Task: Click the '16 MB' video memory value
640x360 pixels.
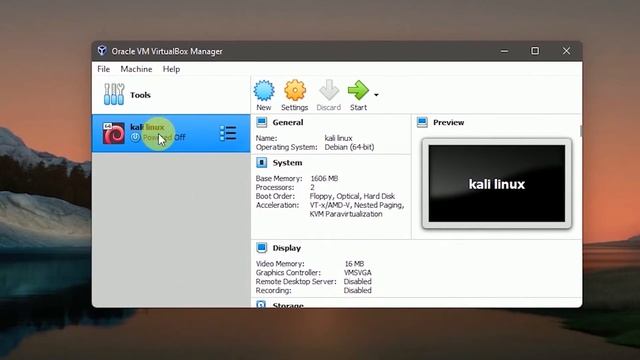Action: 354,264
